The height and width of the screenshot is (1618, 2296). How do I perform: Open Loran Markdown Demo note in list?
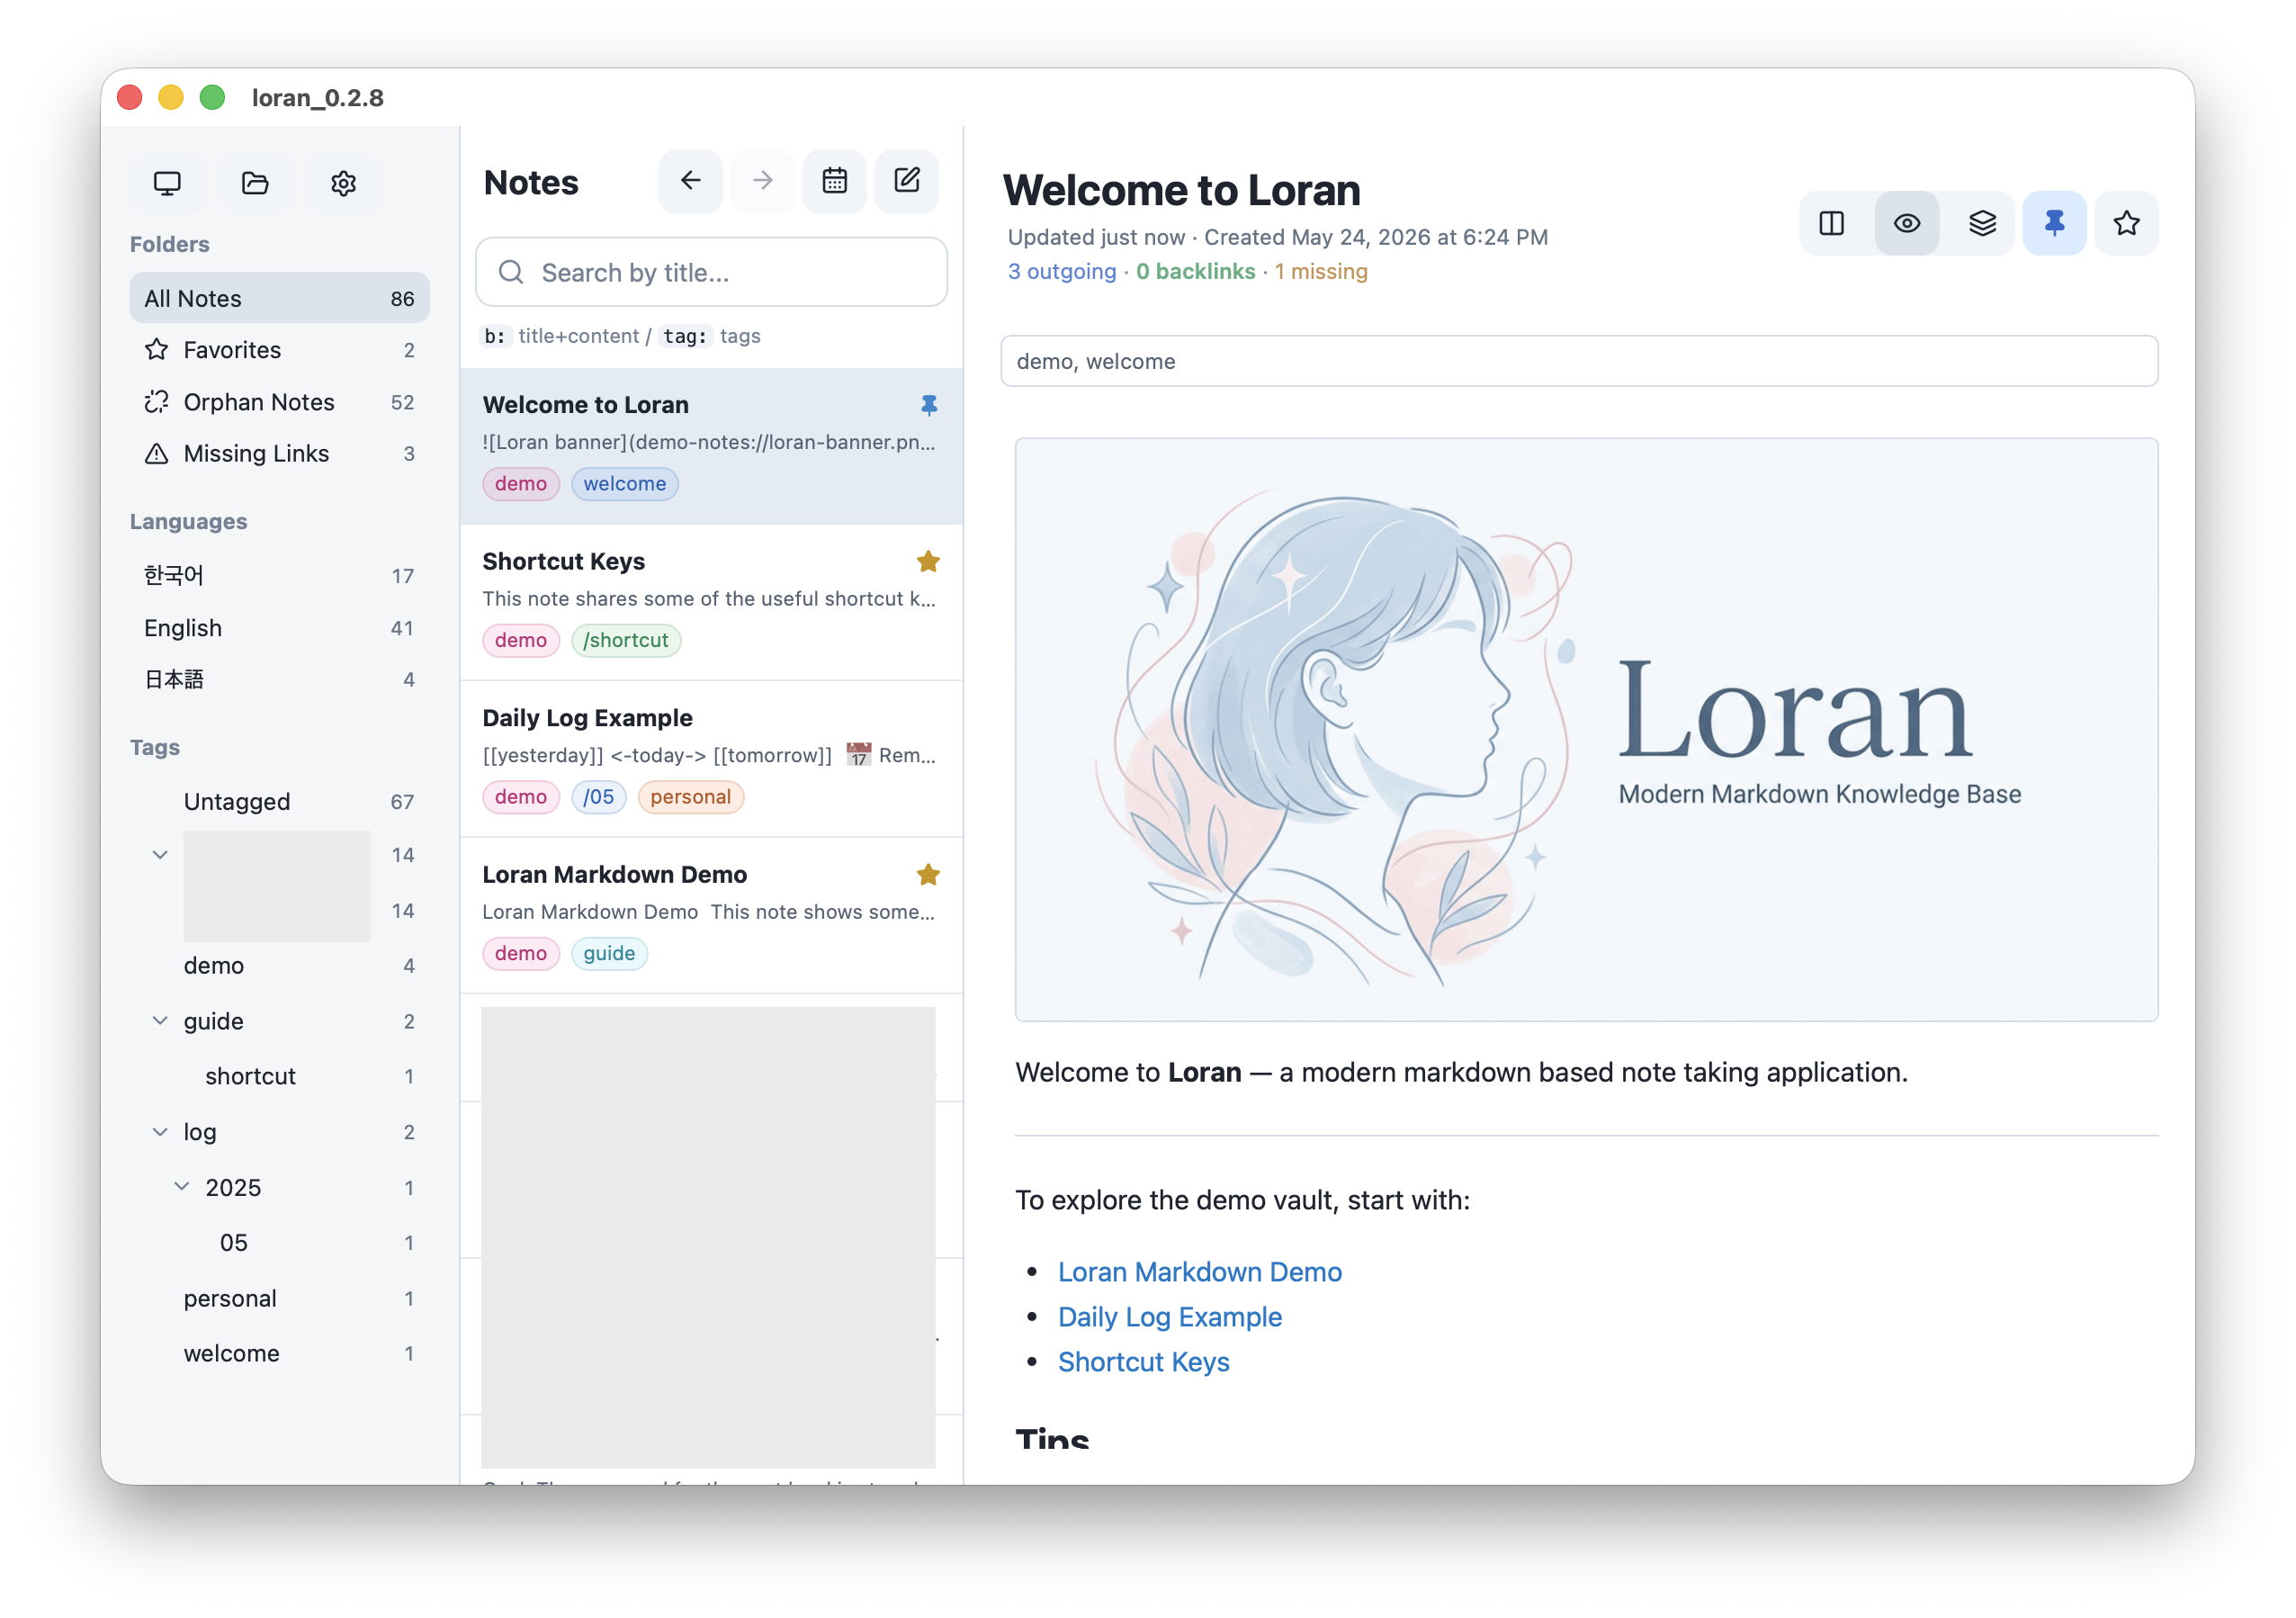tap(711, 916)
